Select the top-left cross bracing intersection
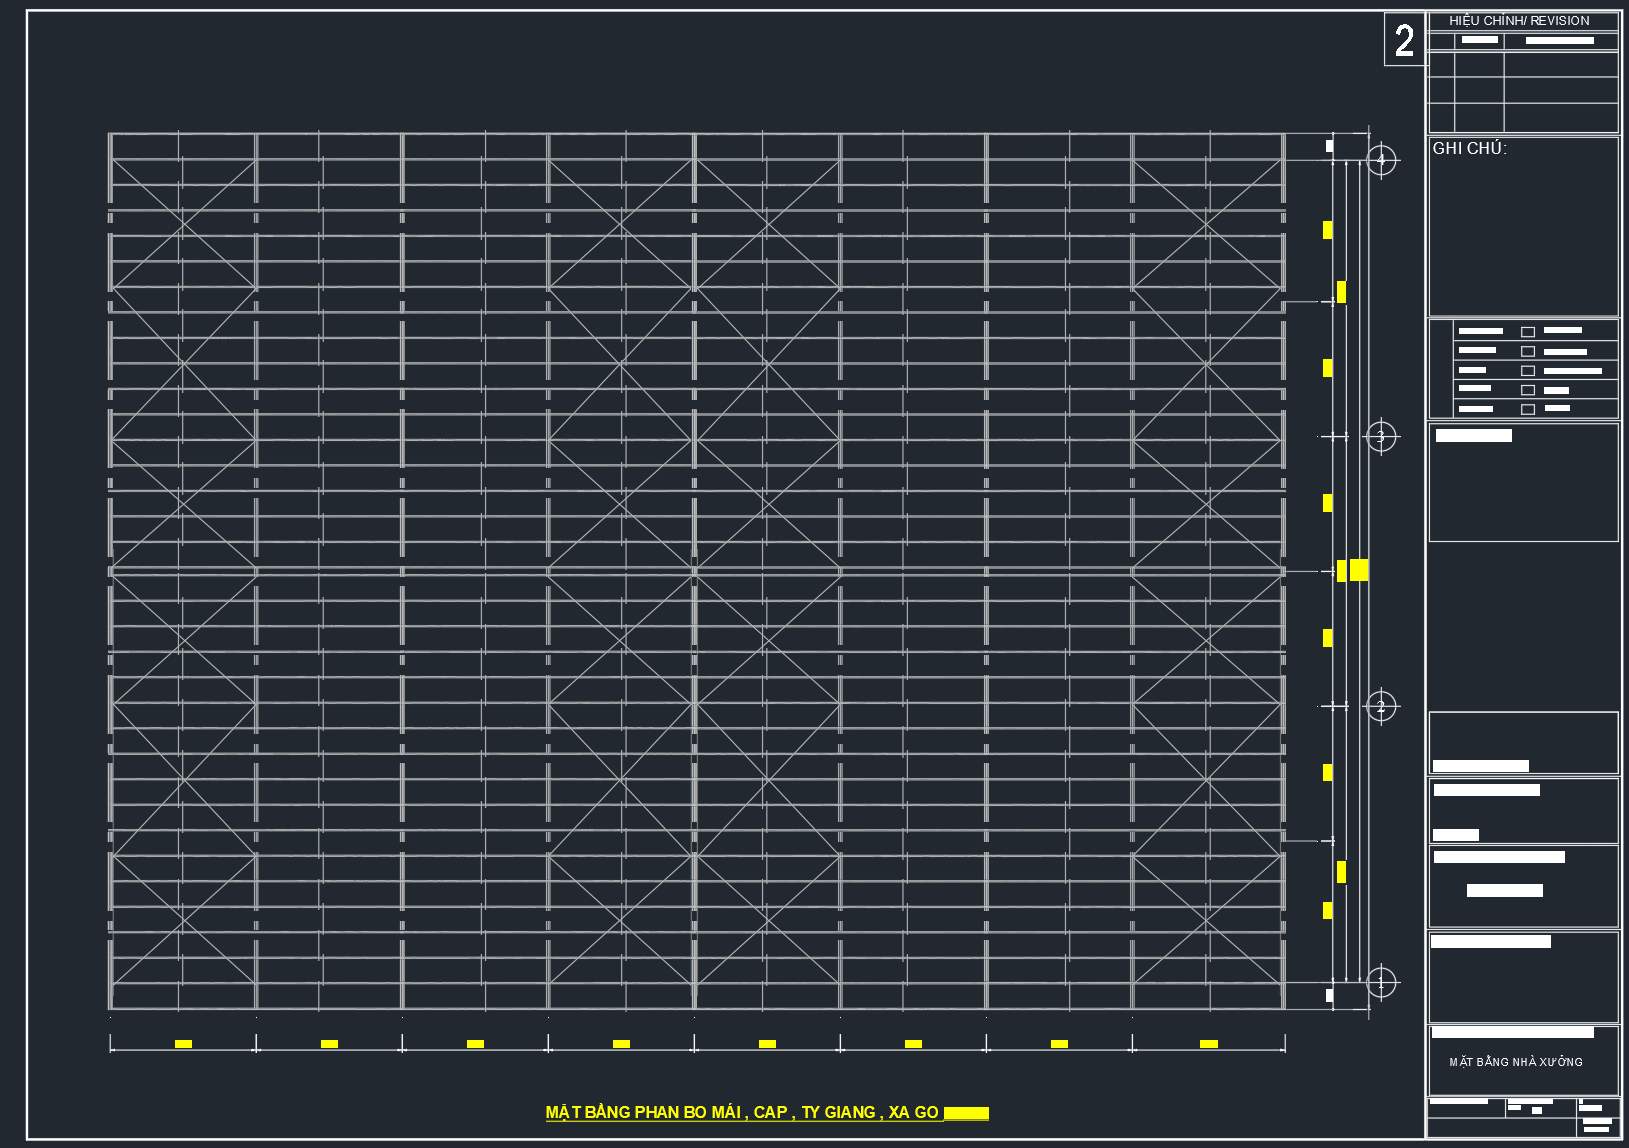This screenshot has width=1629, height=1148. (x=183, y=224)
